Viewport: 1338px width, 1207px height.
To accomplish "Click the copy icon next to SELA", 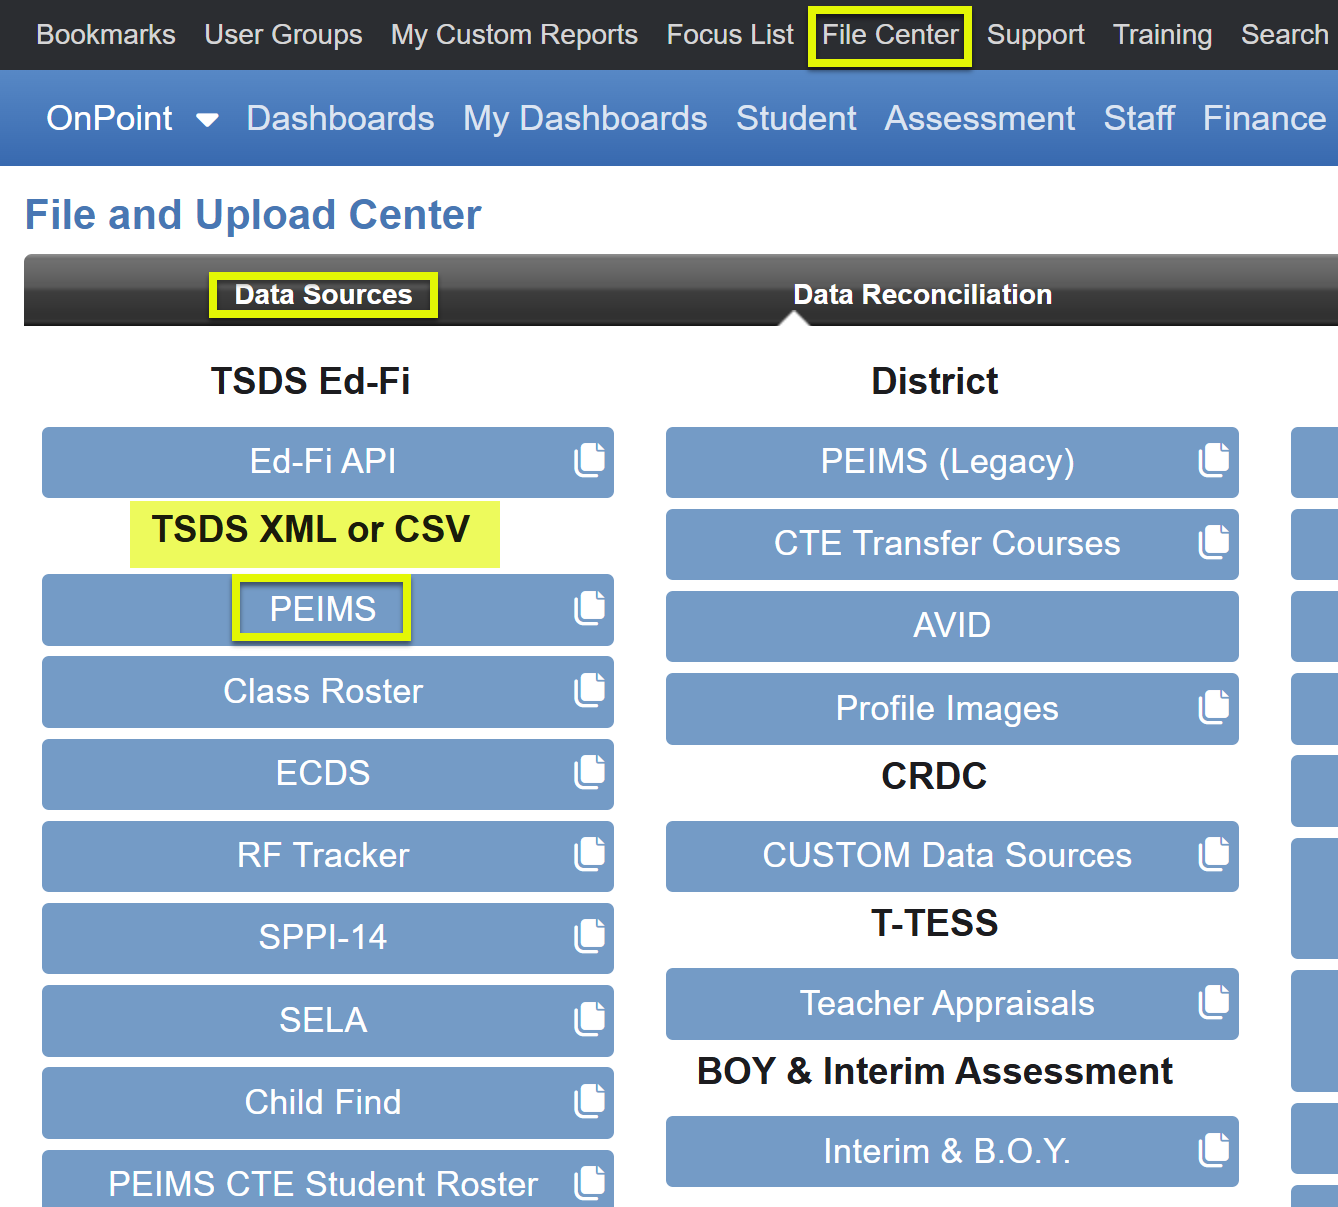I will (x=591, y=1019).
